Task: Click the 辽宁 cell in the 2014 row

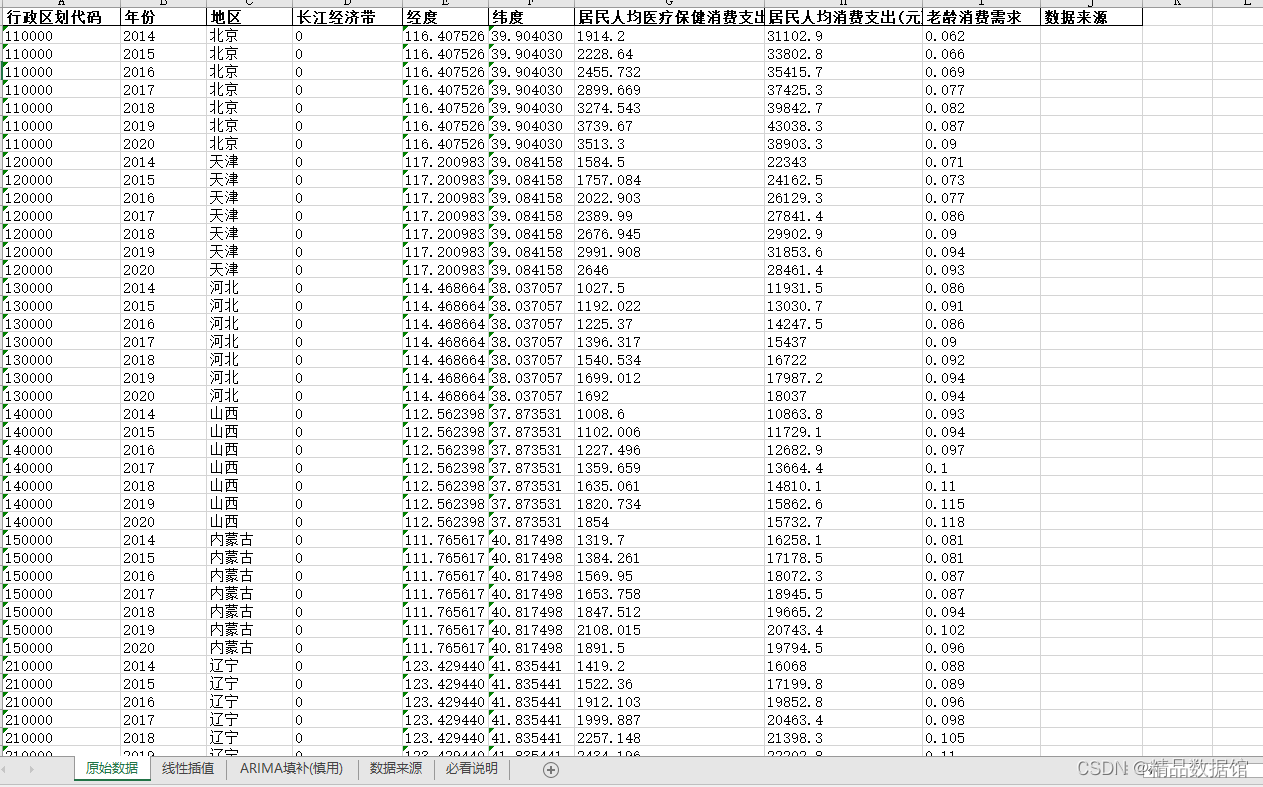Action: click(249, 666)
